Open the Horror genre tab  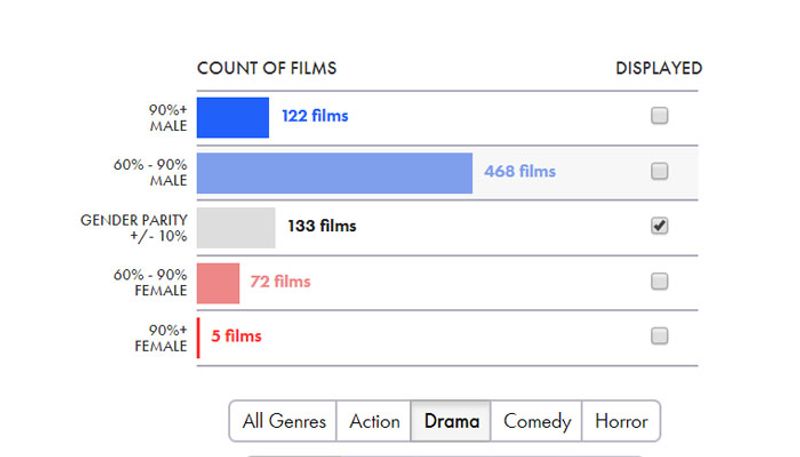pos(621,421)
